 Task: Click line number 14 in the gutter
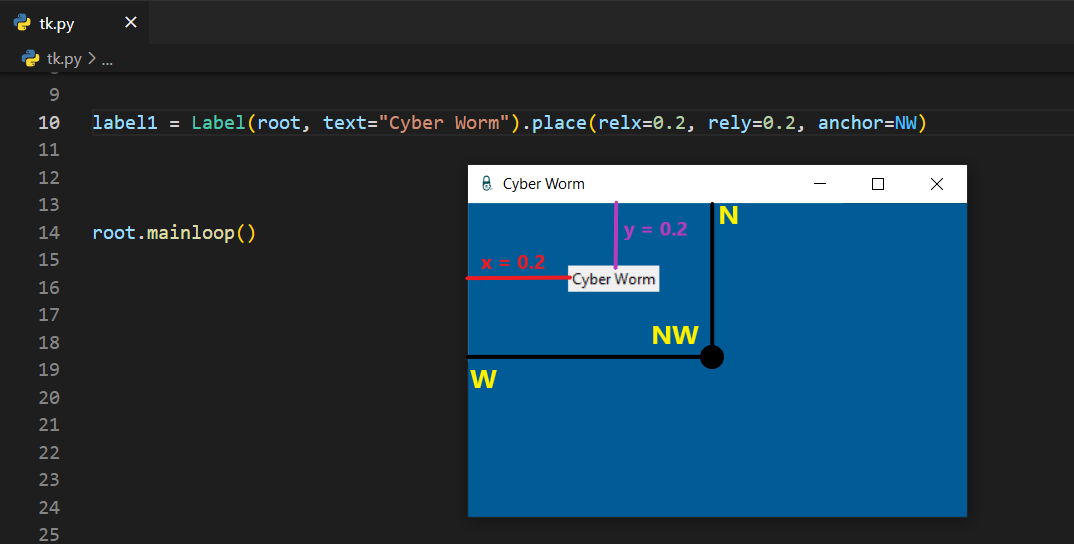click(x=48, y=233)
